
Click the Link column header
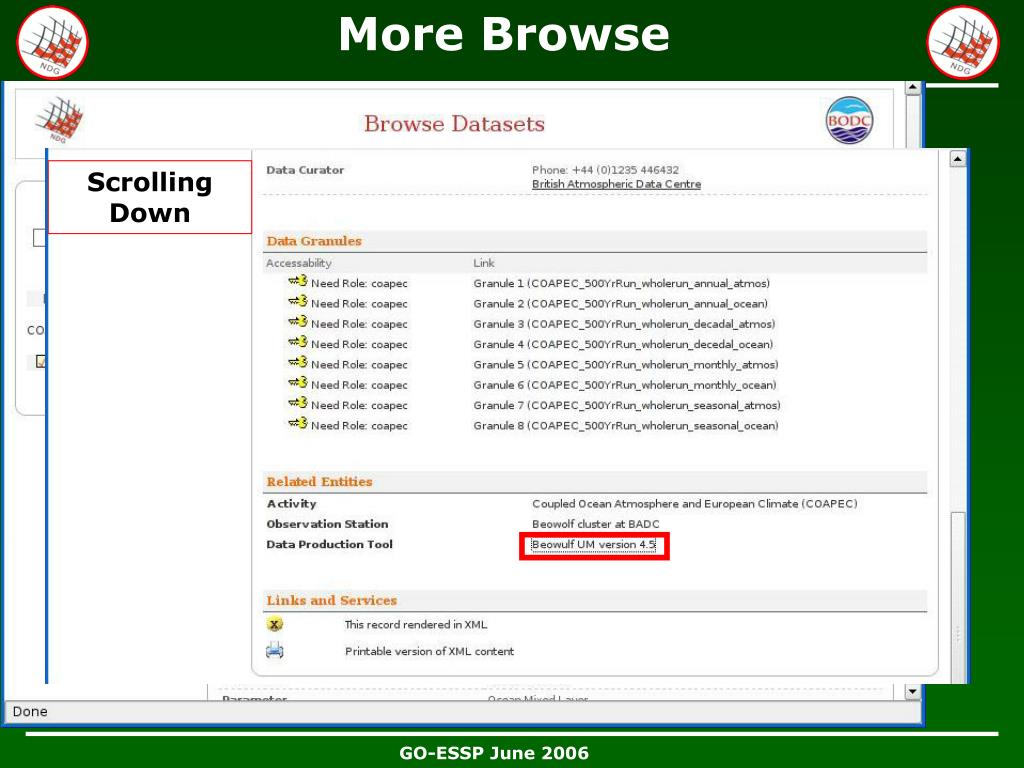484,263
